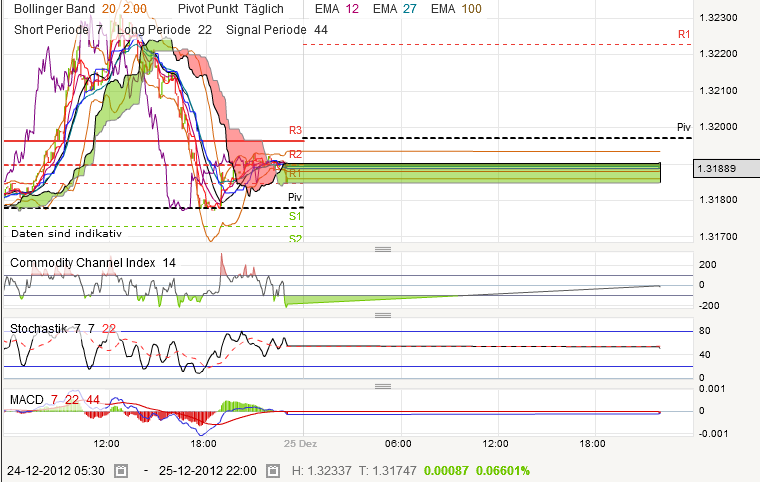Click the Piv label above S1
The height and width of the screenshot is (482, 760).
pyautogui.click(x=295, y=197)
